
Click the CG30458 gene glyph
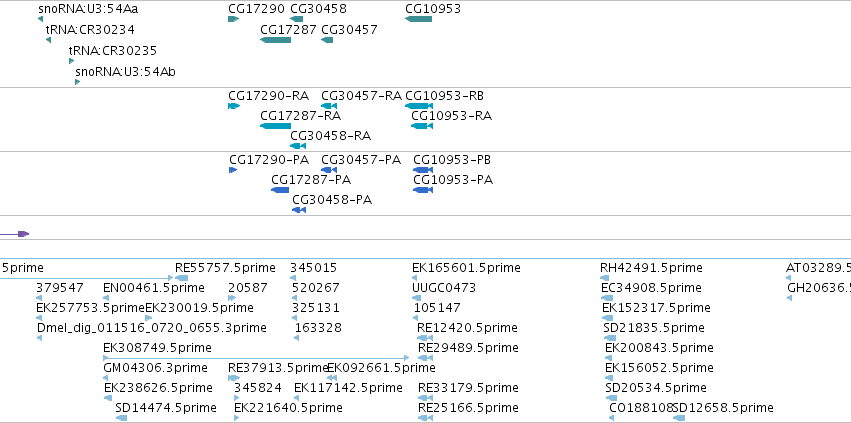(x=297, y=19)
